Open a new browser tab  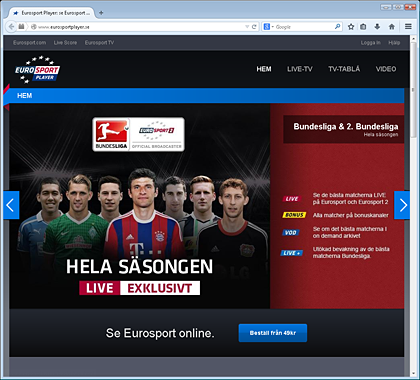pyautogui.click(x=101, y=13)
